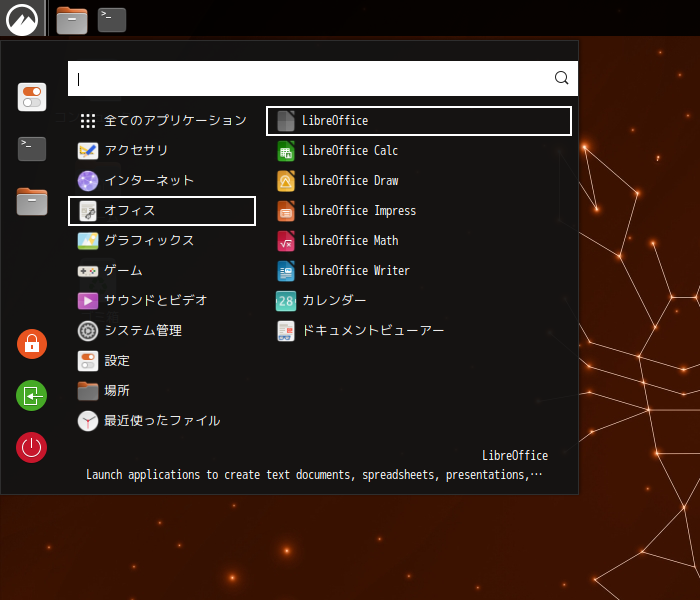Click the オフィス category icon

point(88,211)
